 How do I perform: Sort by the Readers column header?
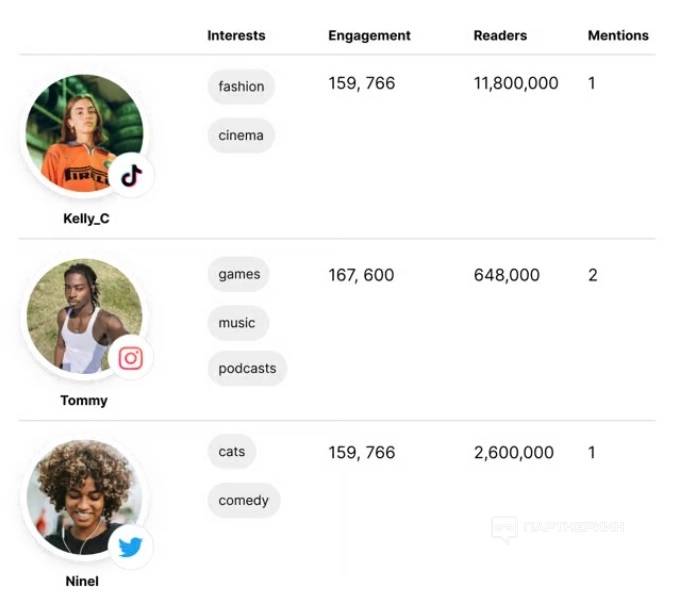click(x=501, y=35)
